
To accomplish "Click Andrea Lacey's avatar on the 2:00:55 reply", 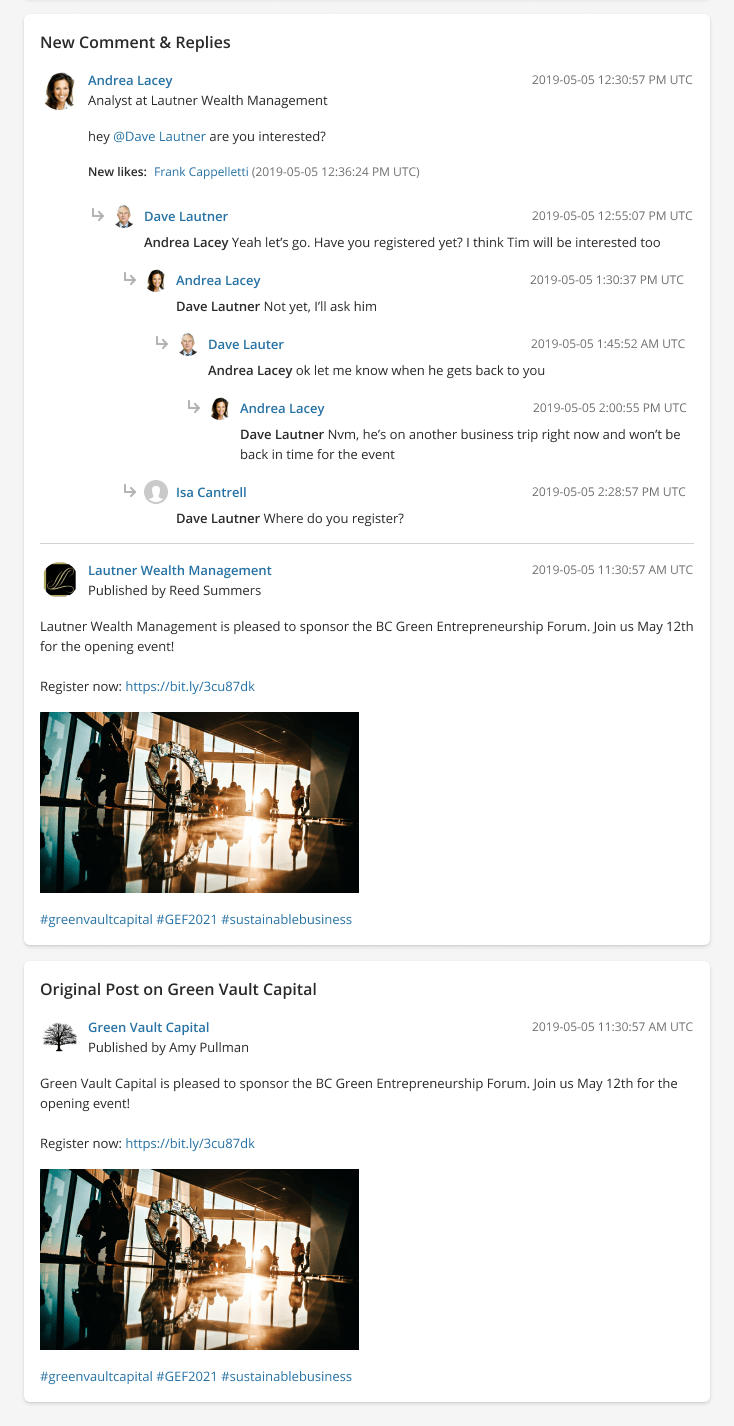I will 220,408.
